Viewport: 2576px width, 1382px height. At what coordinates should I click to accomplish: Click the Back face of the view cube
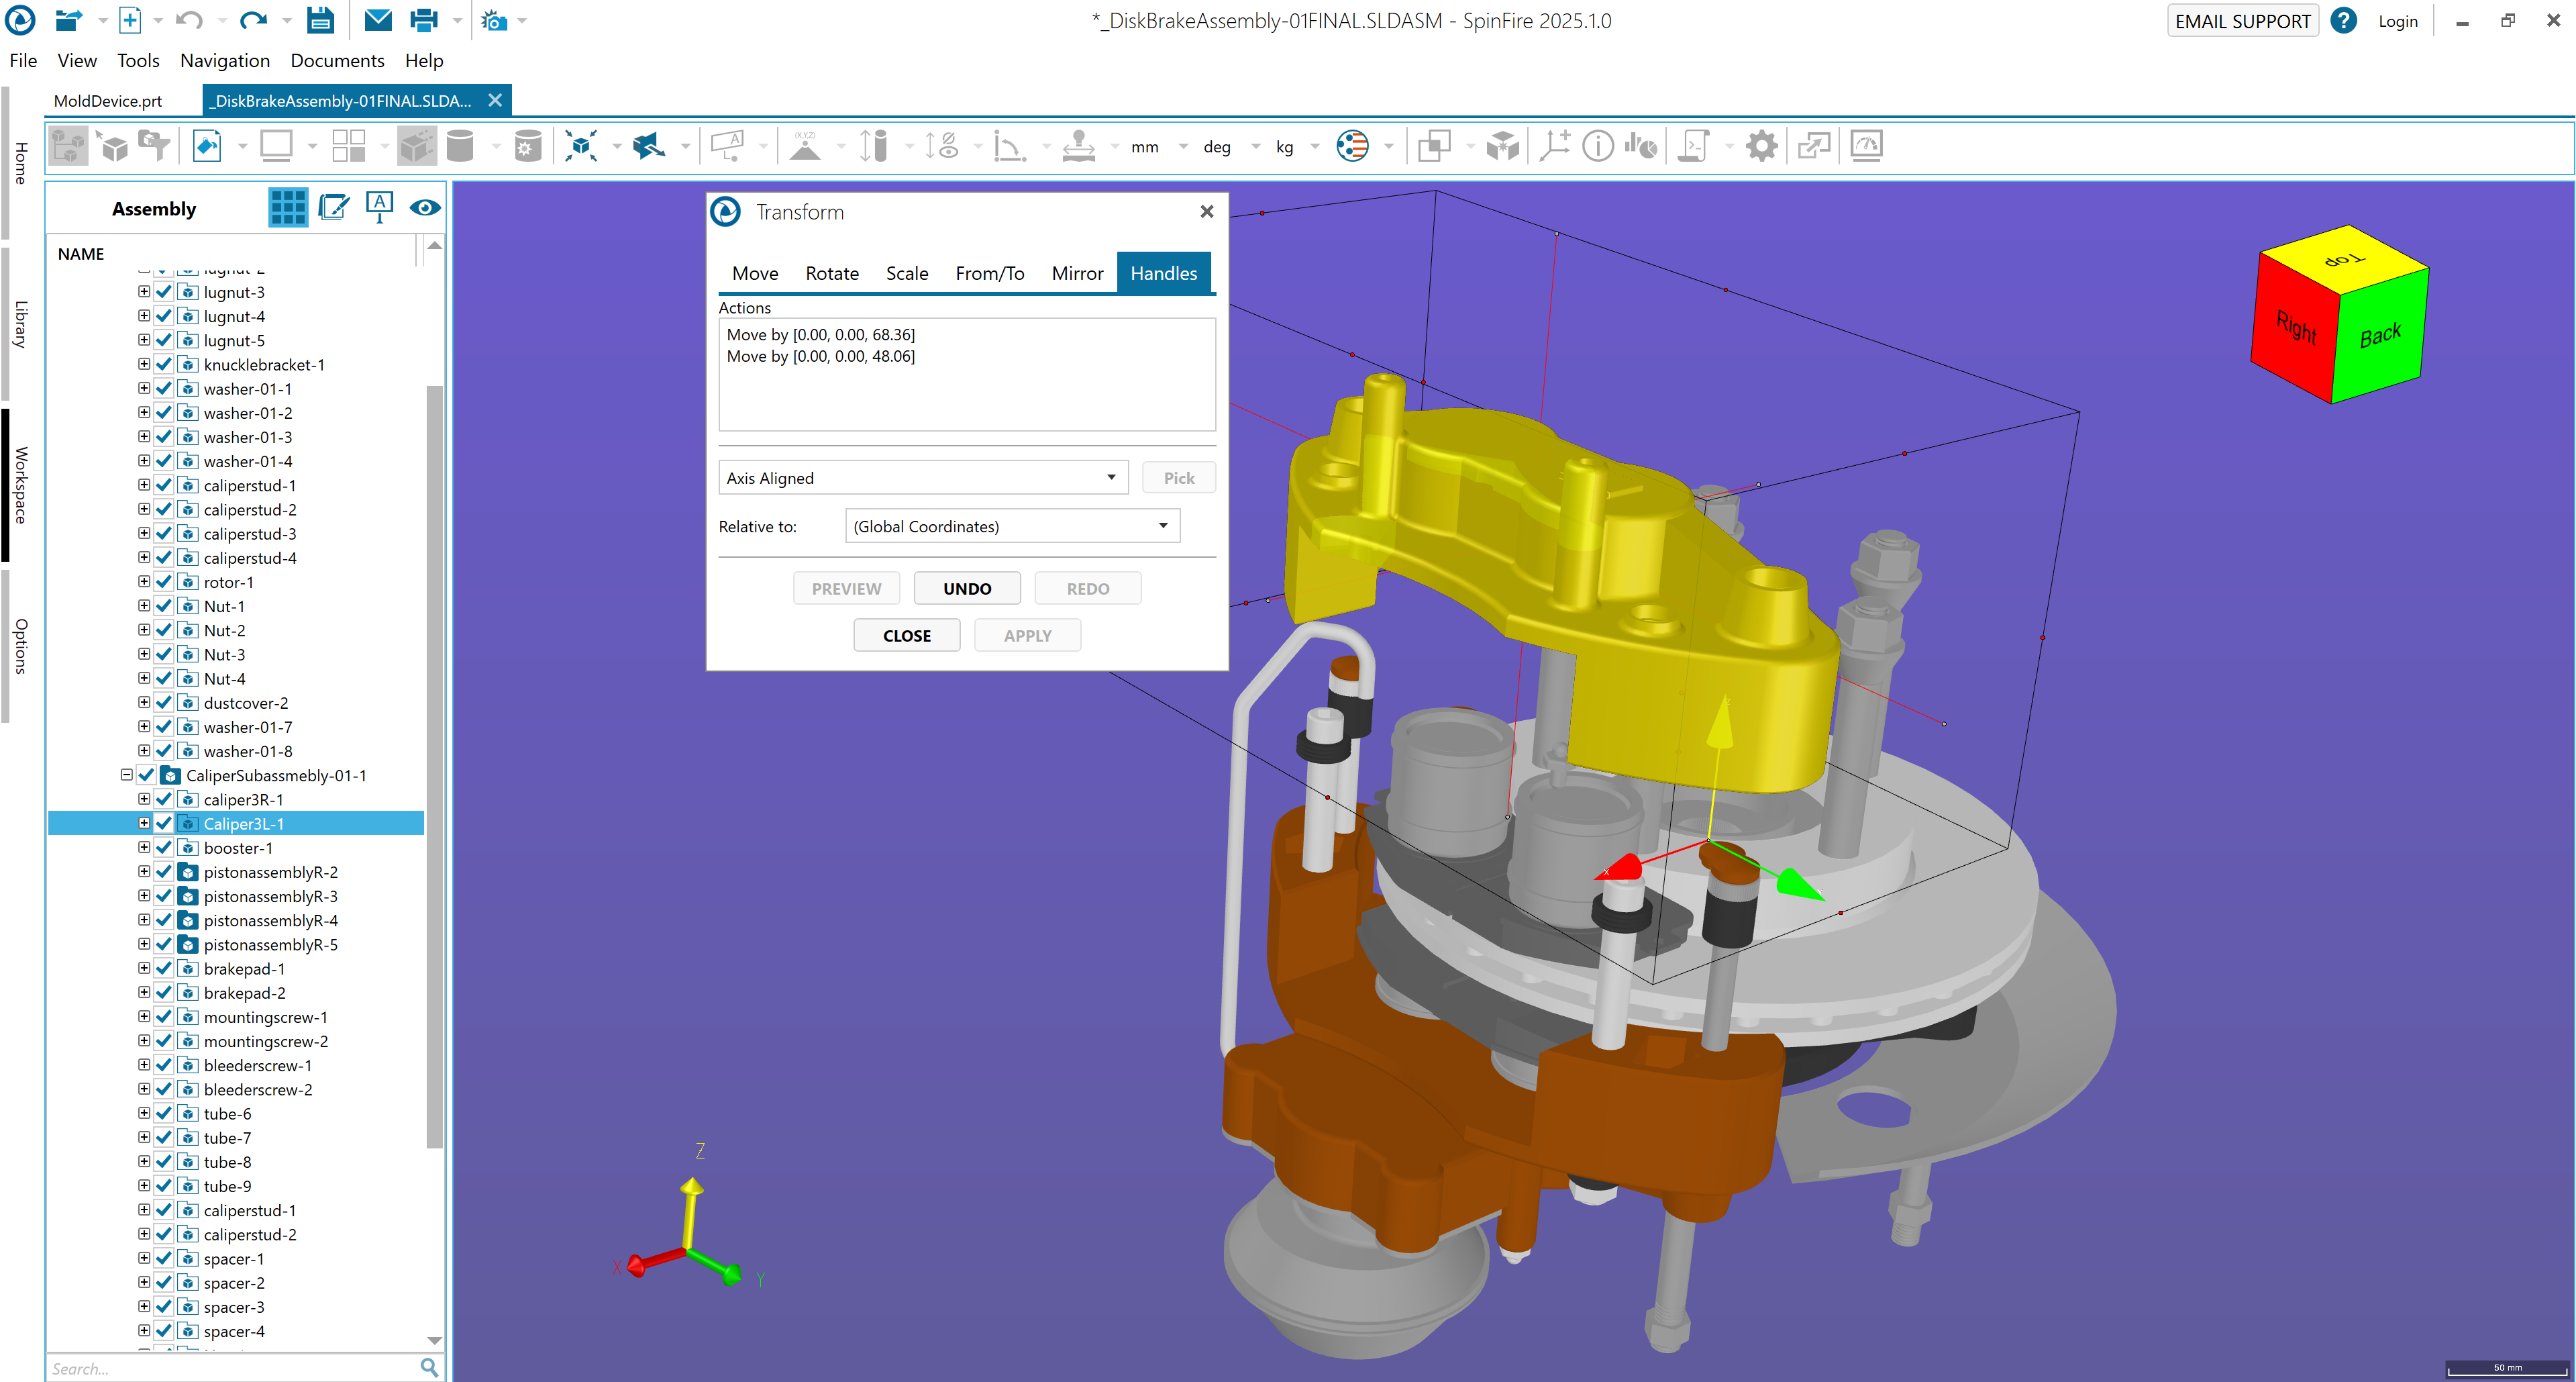point(2380,336)
